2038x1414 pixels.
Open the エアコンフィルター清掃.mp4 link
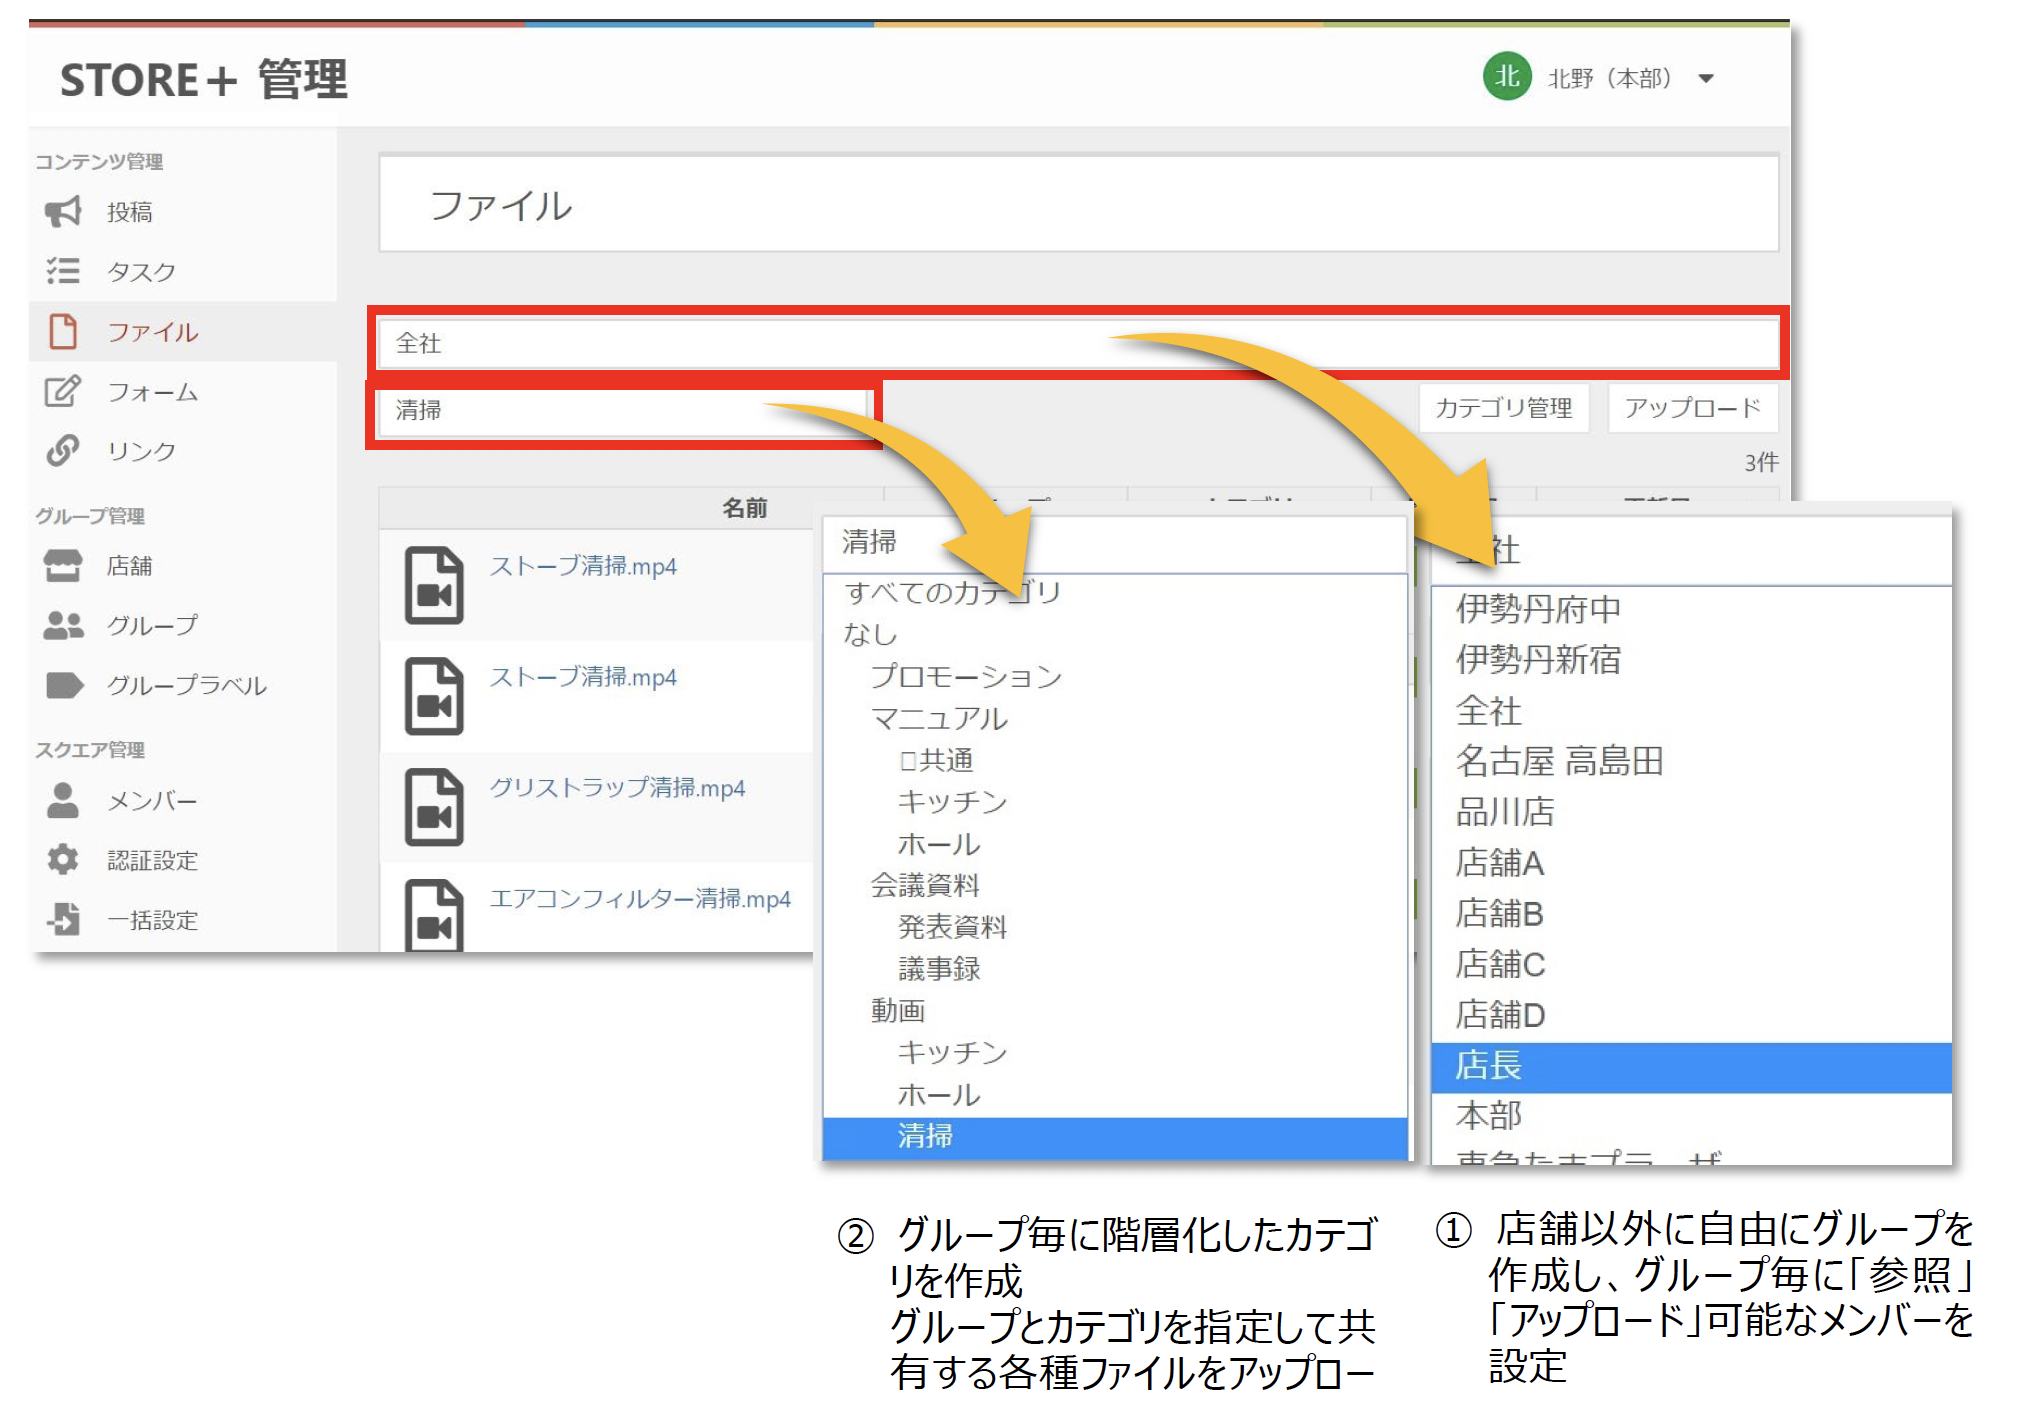tap(640, 899)
